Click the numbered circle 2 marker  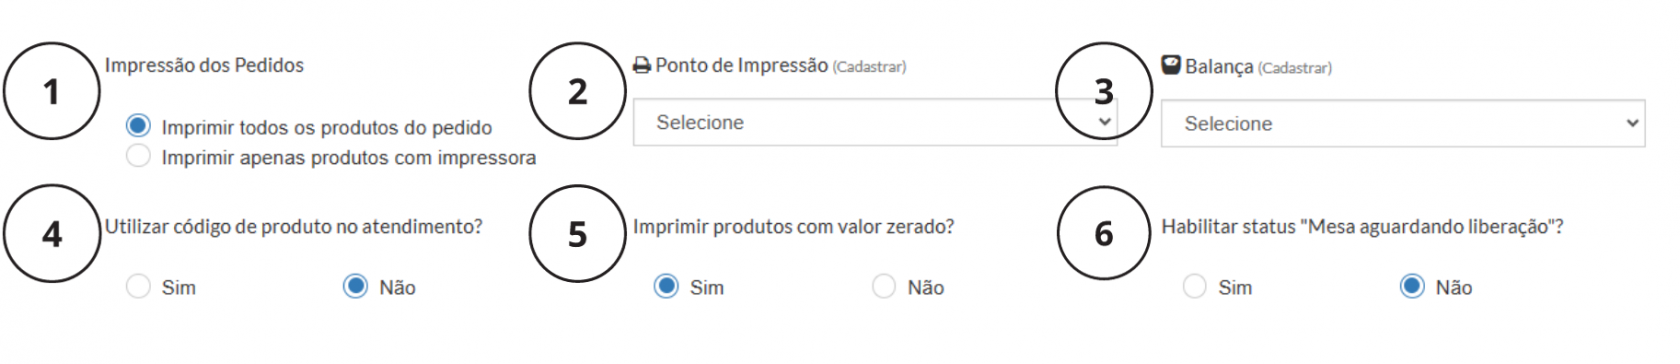click(x=578, y=91)
